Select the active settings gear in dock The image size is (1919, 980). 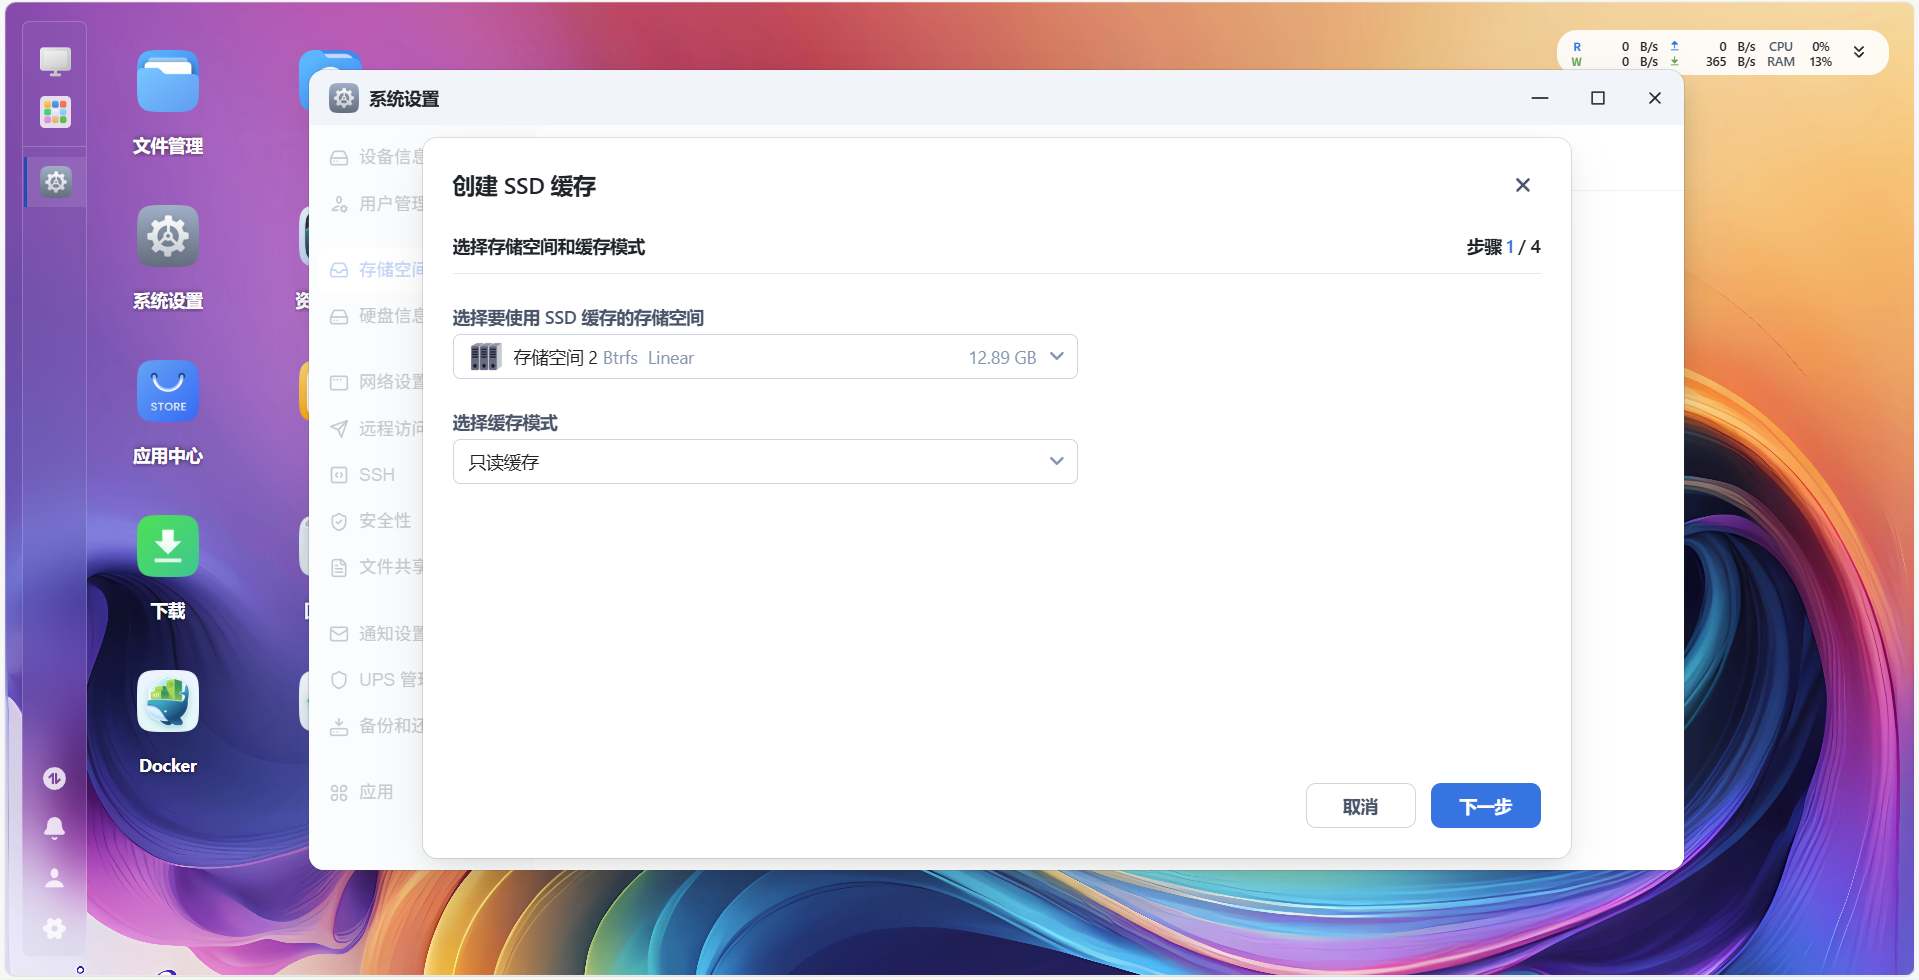click(x=56, y=182)
